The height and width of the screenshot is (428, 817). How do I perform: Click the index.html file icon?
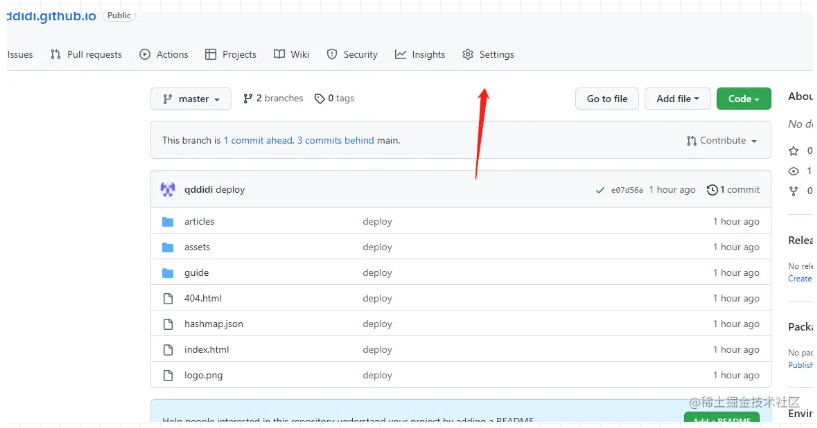click(168, 350)
